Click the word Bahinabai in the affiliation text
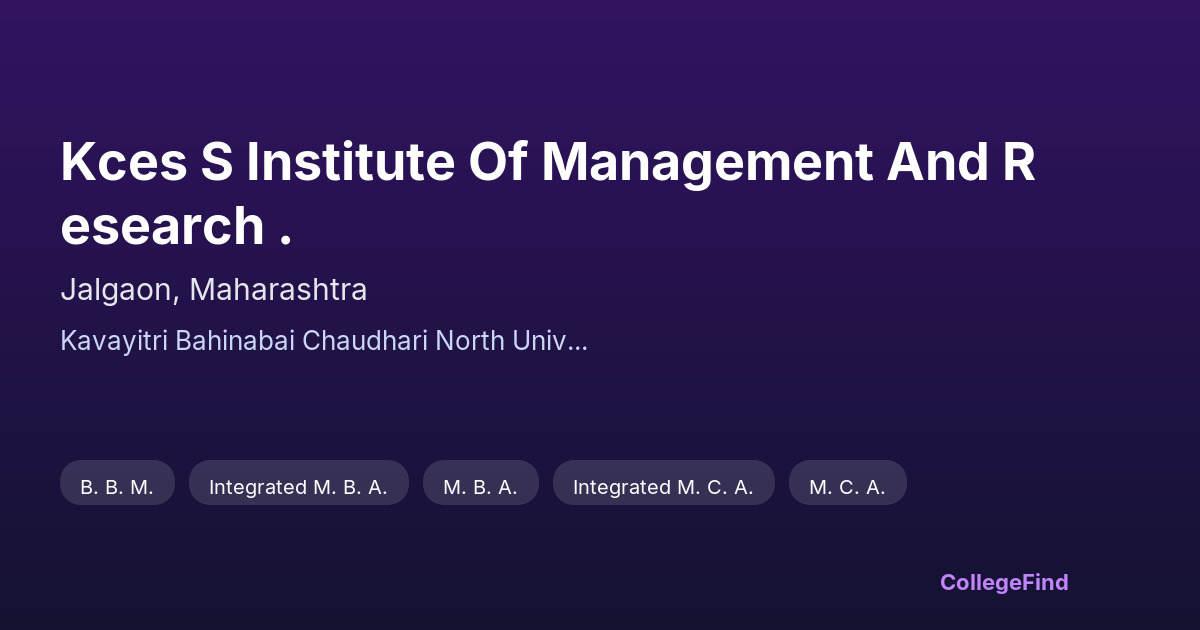This screenshot has width=1200, height=630. [235, 341]
